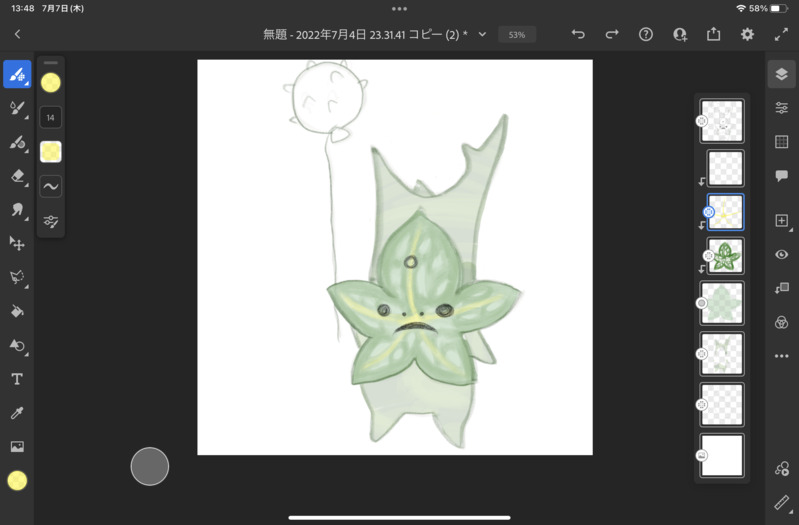Select body sketch layer thumbnail

tap(722, 354)
